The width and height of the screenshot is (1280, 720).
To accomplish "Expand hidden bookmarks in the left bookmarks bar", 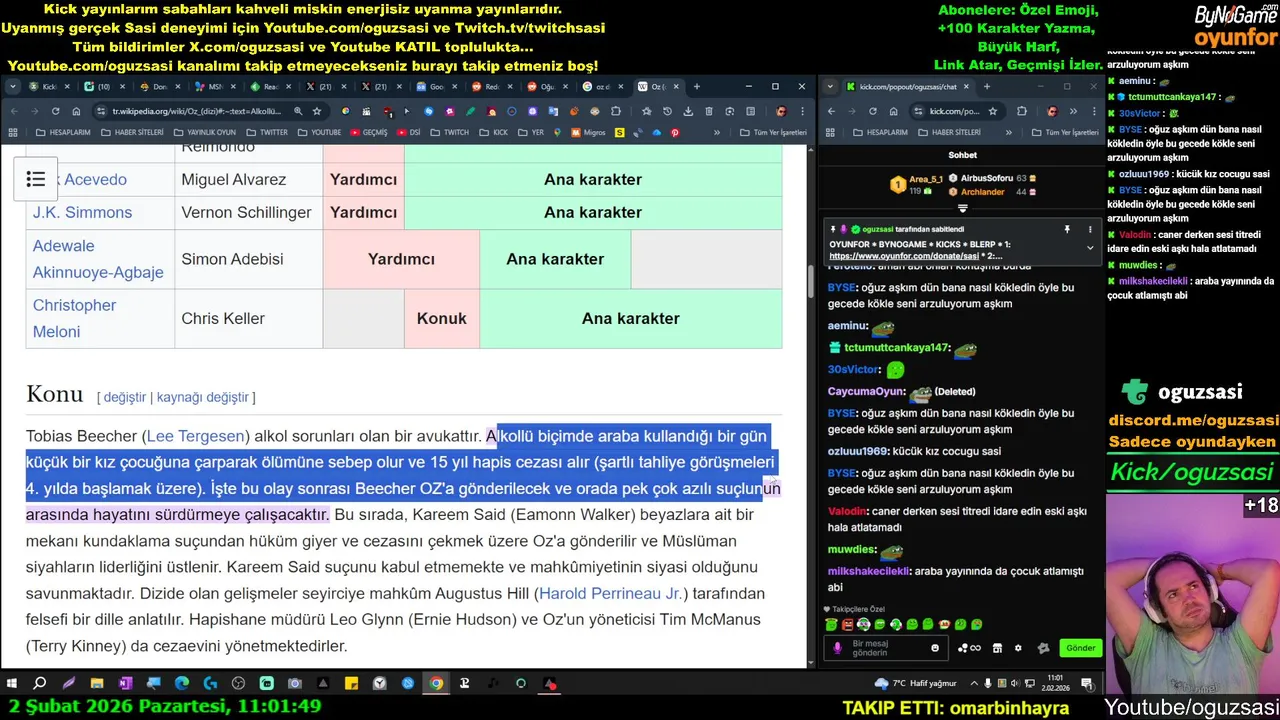I will [x=717, y=132].
